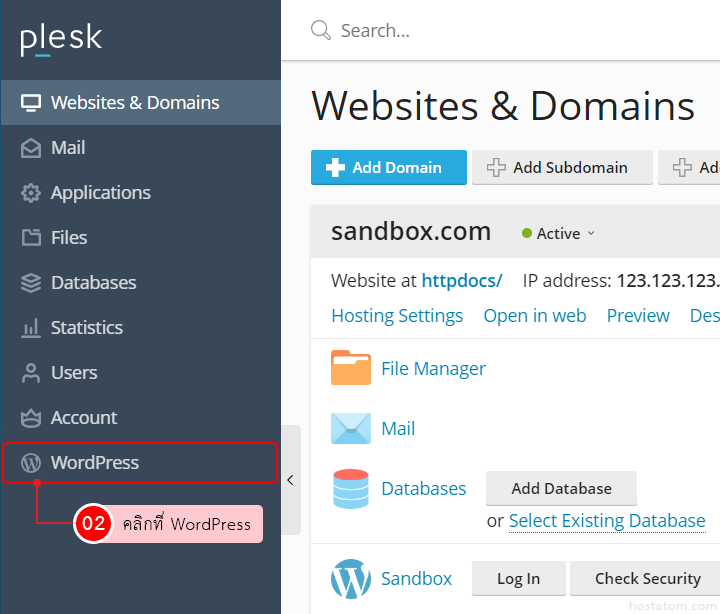Open WordPress in the sidebar menu
The image size is (720, 614).
[95, 463]
